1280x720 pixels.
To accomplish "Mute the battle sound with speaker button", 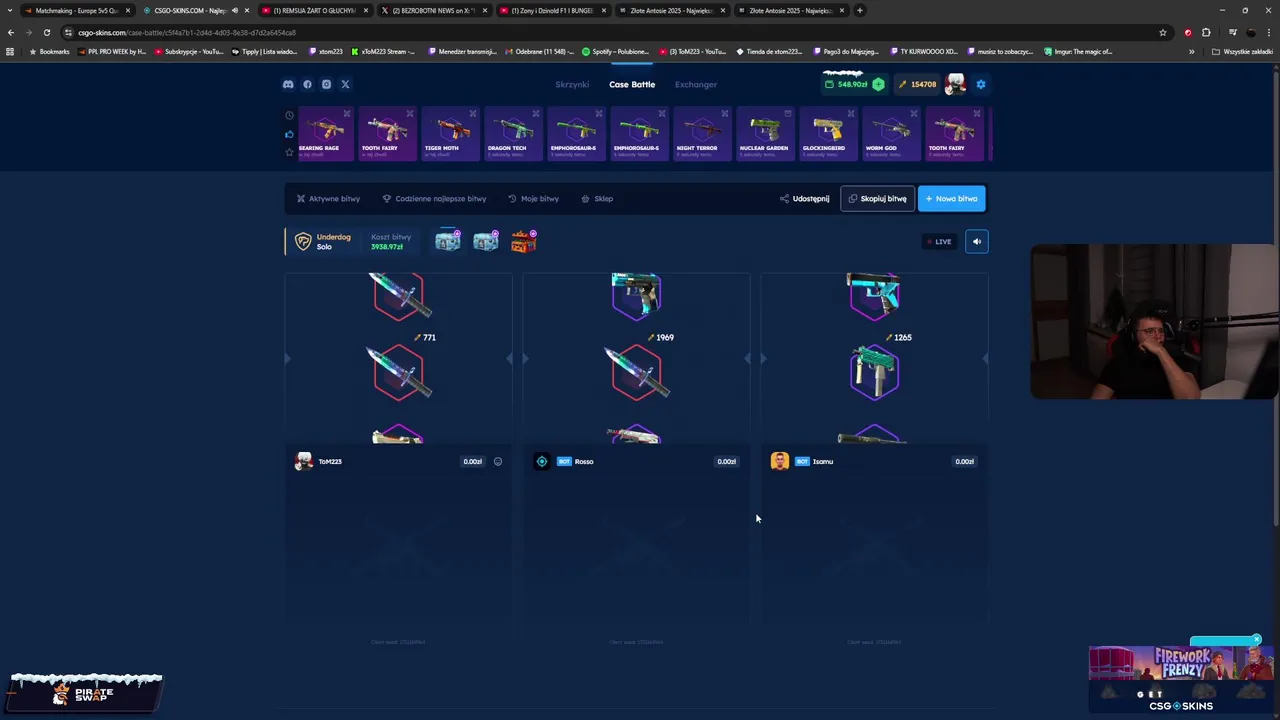I will [977, 241].
